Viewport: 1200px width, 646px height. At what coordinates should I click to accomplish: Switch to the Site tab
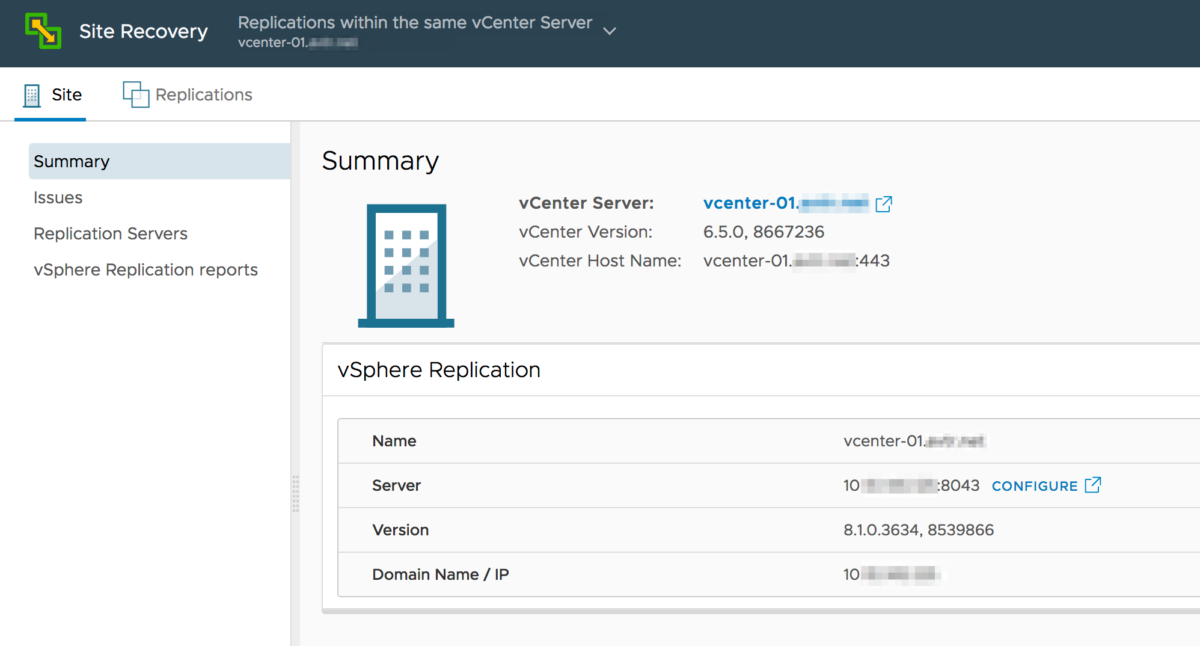(66, 93)
